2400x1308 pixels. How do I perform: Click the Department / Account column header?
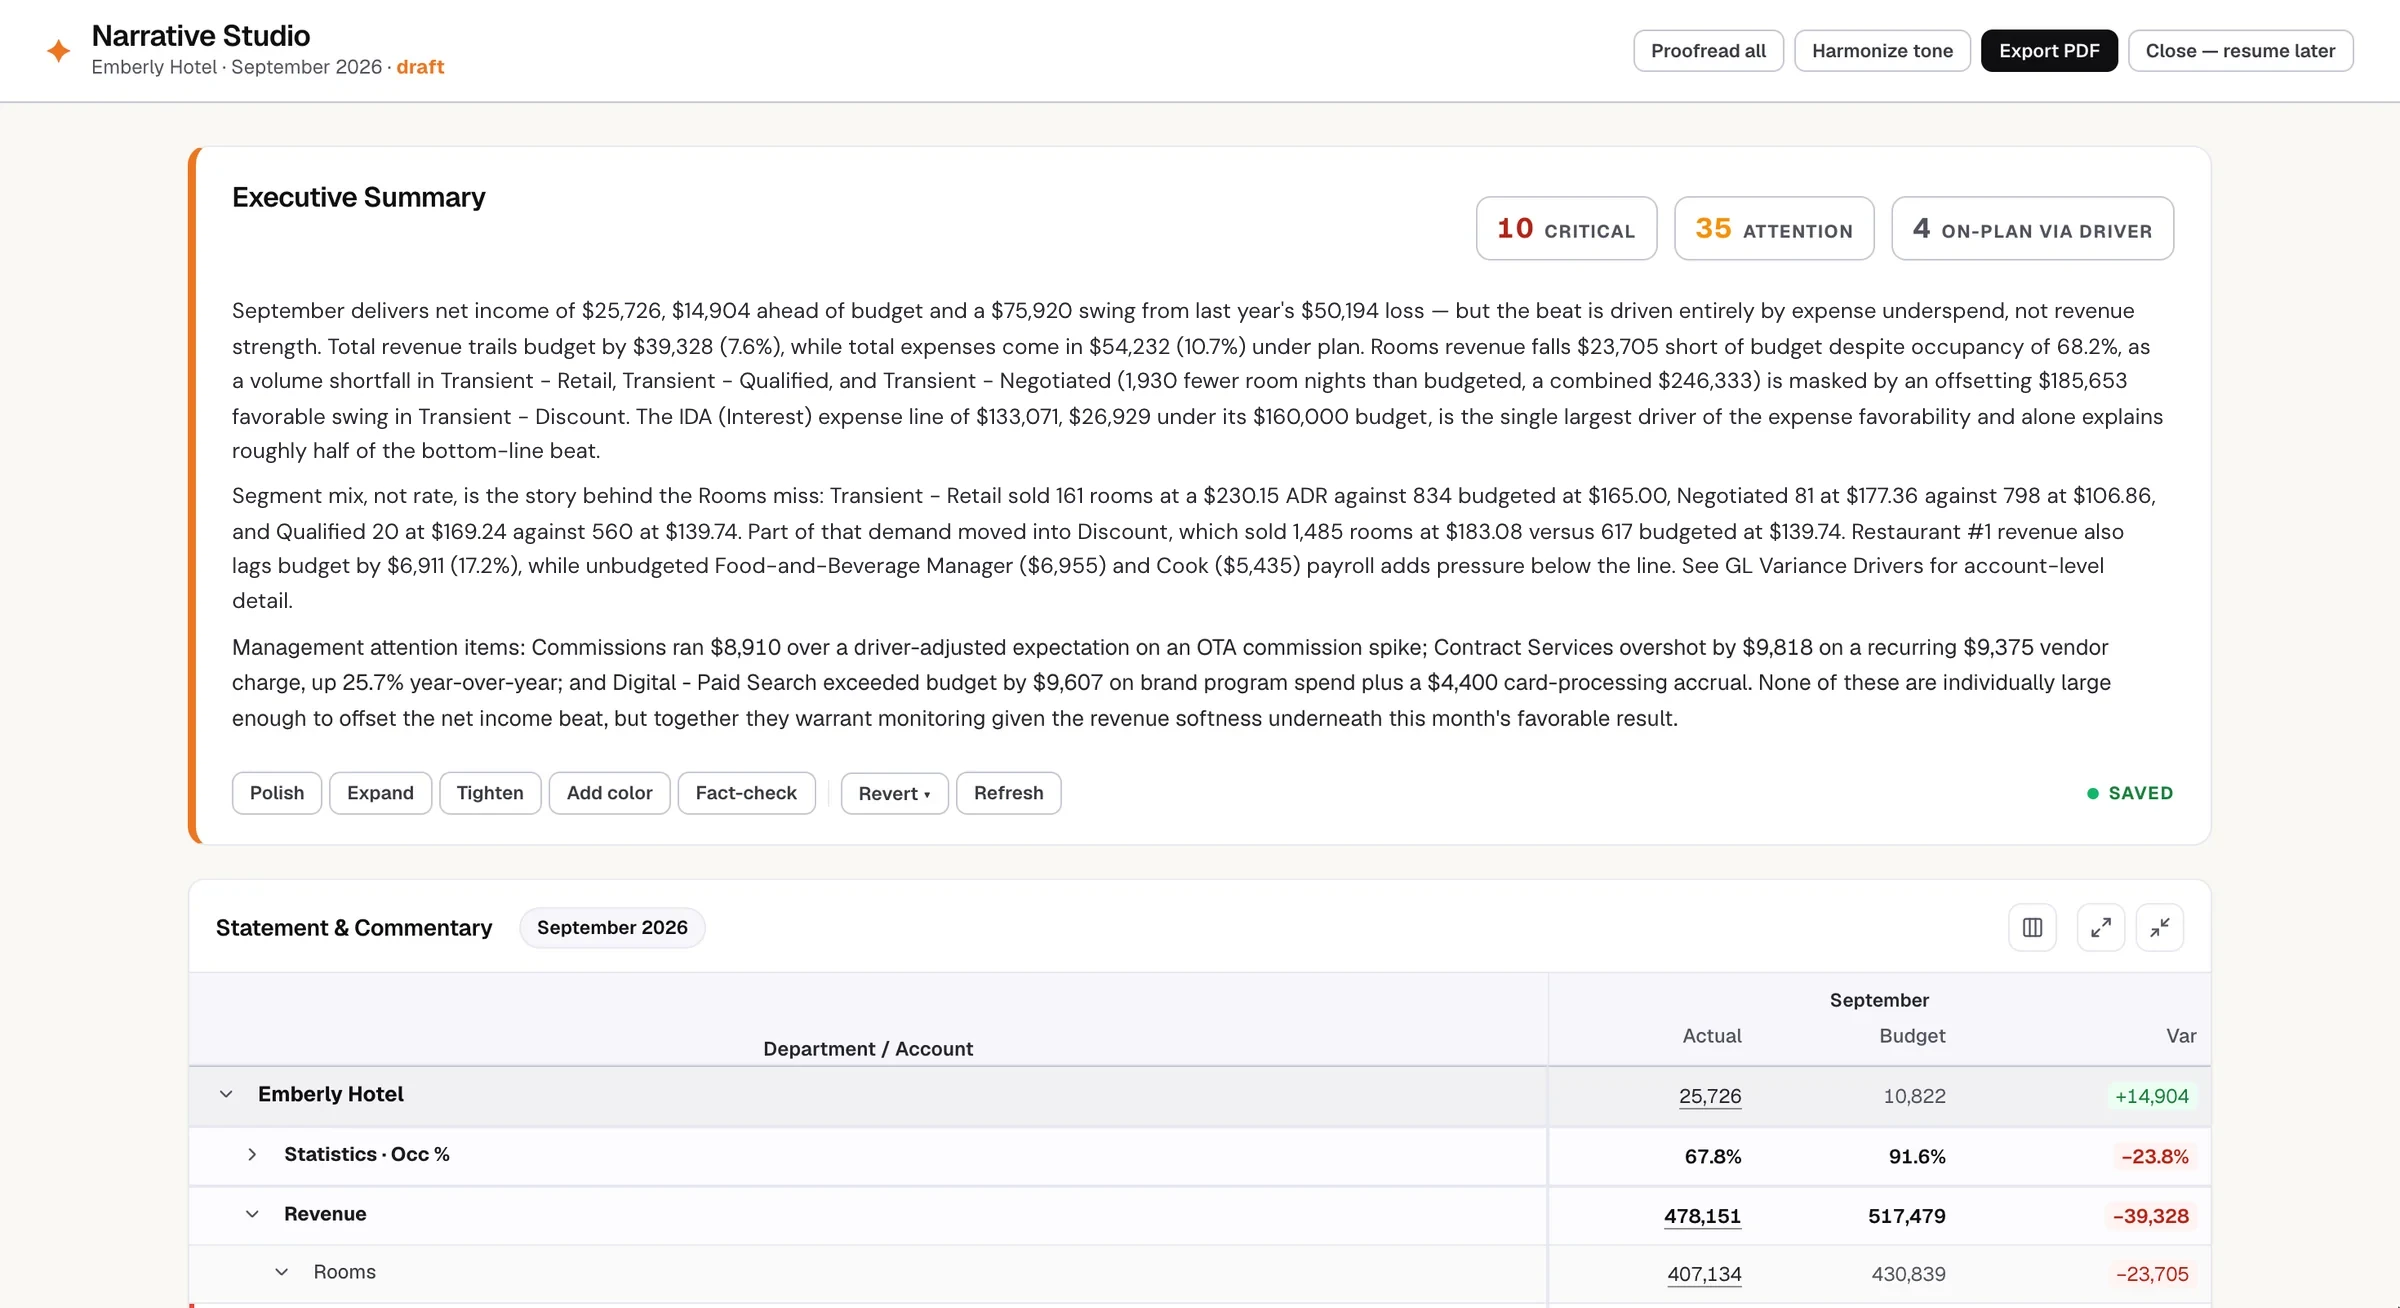867,1049
